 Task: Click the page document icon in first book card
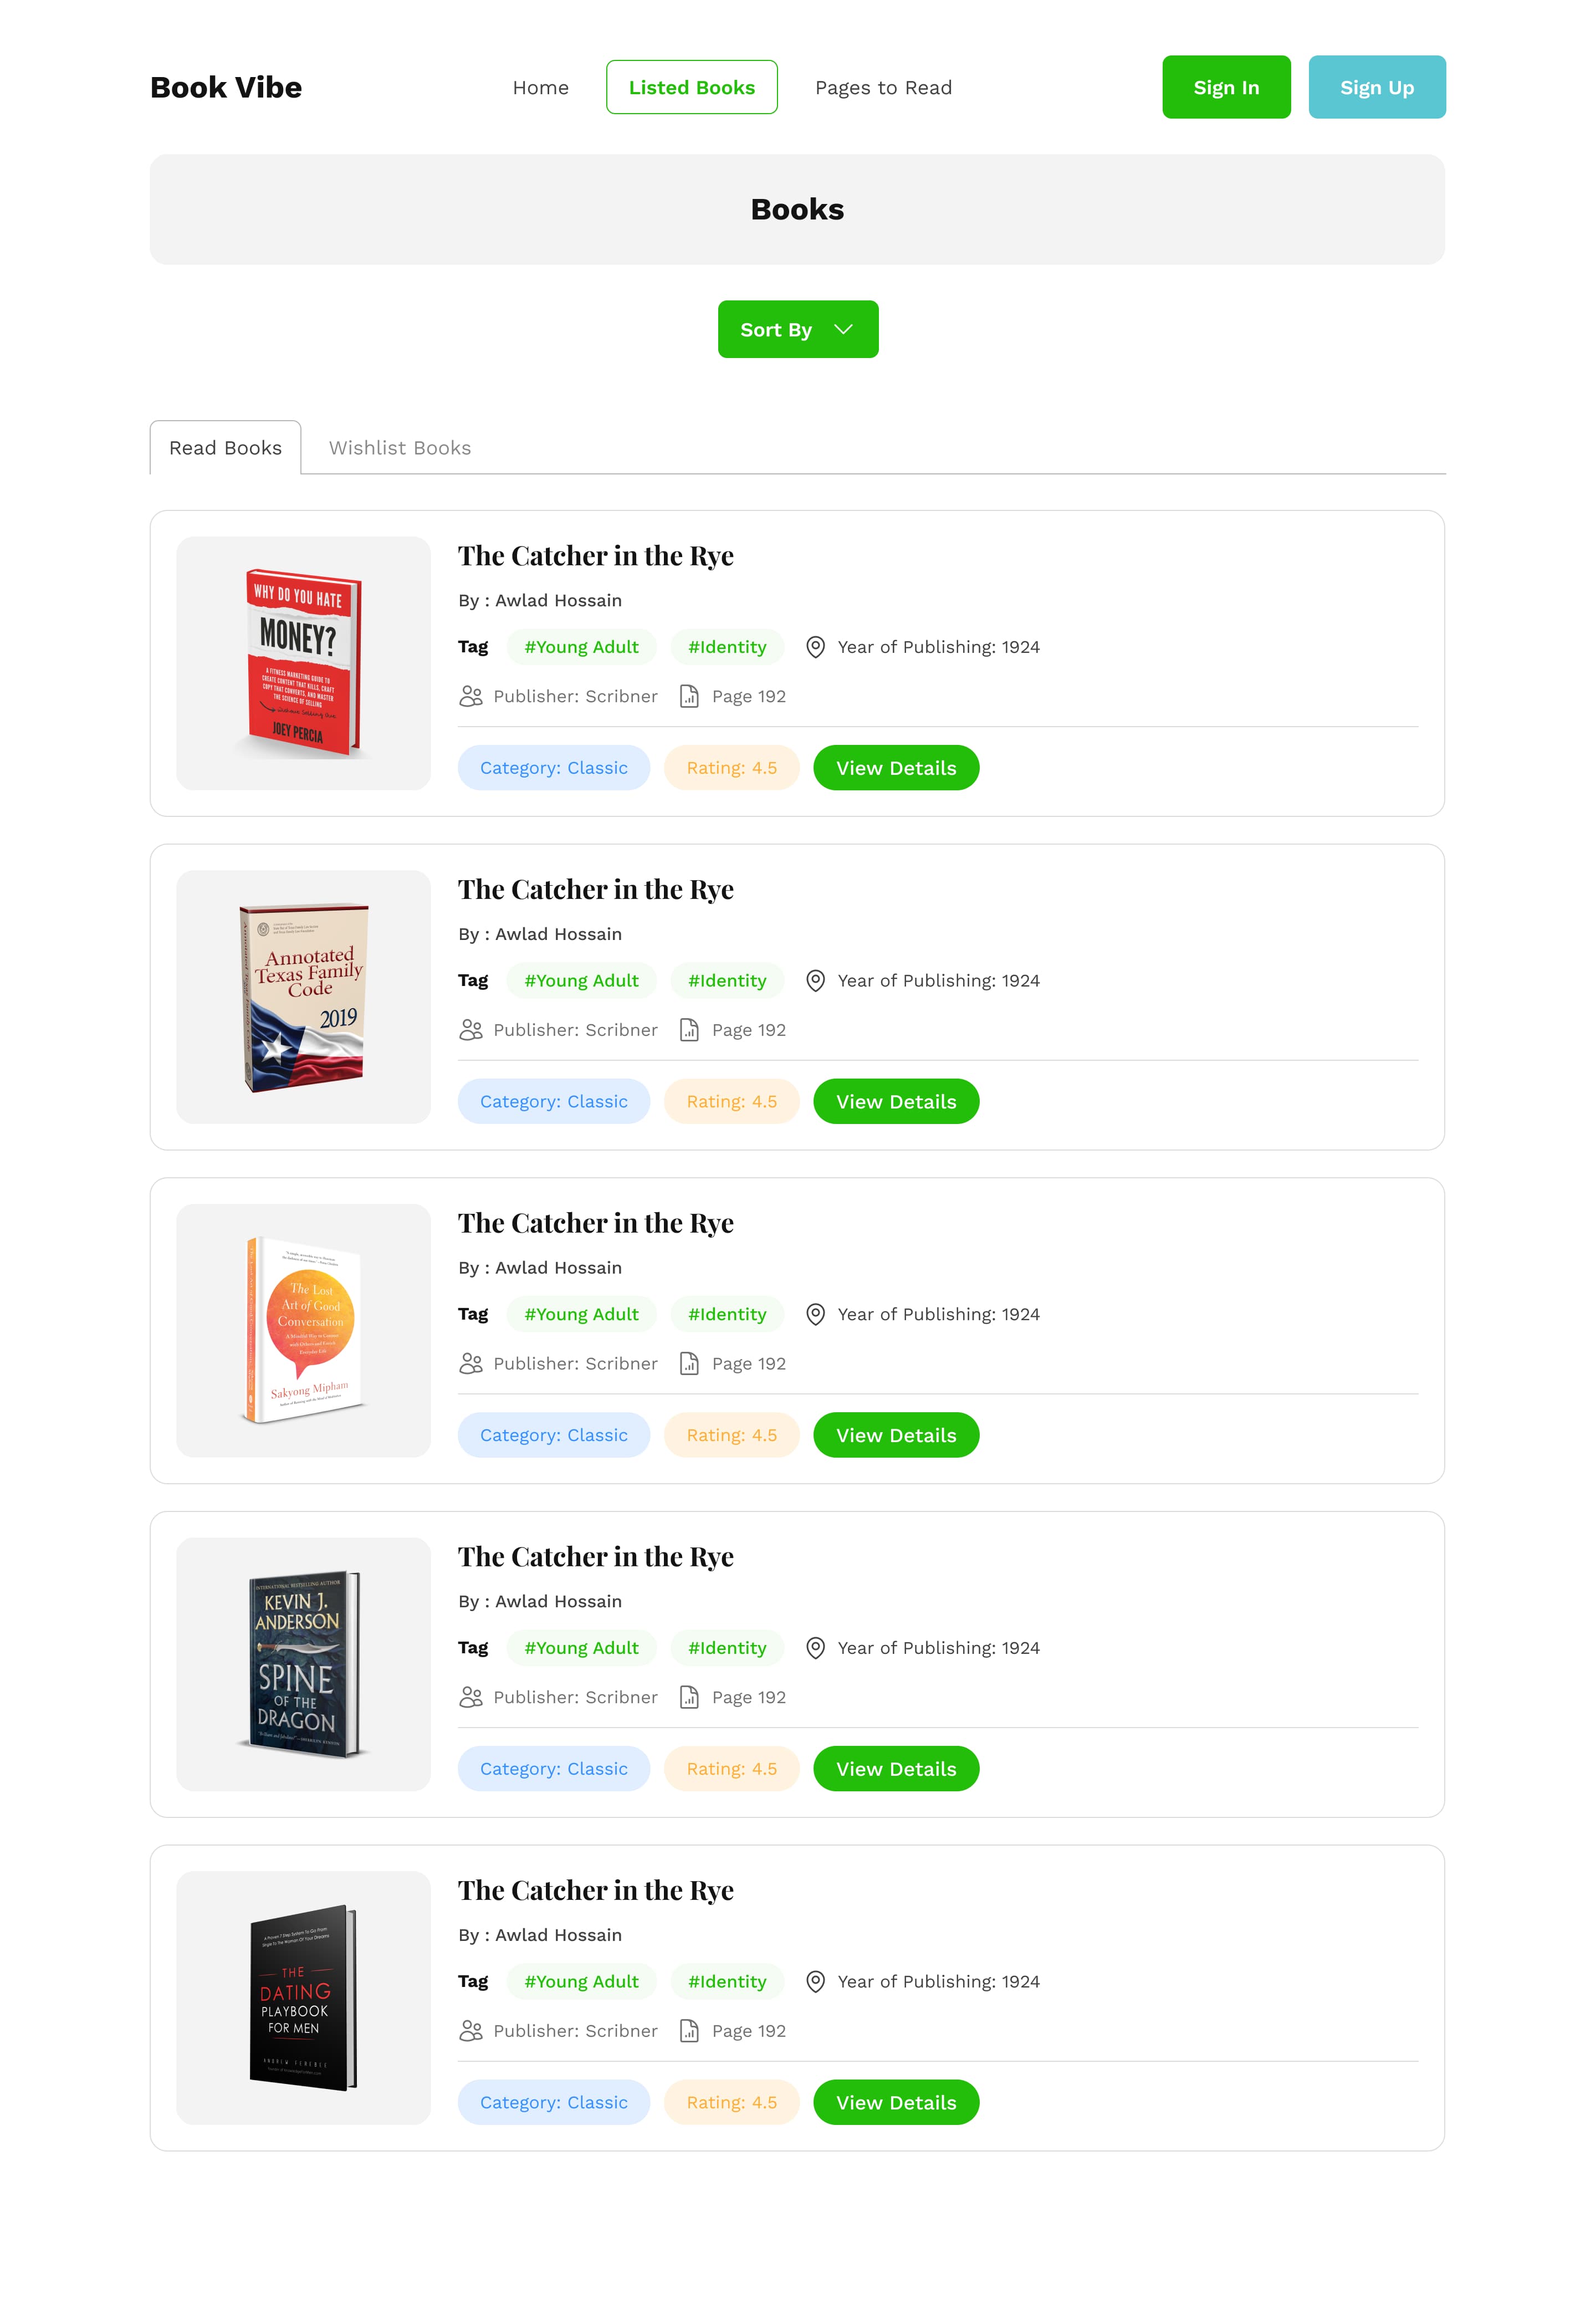pos(689,696)
